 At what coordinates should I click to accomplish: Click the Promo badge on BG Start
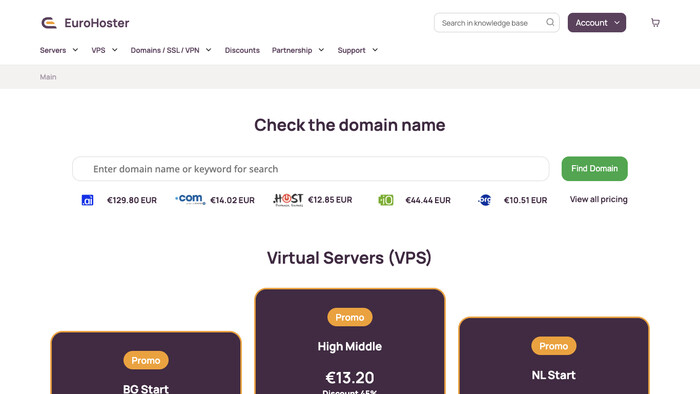click(146, 360)
